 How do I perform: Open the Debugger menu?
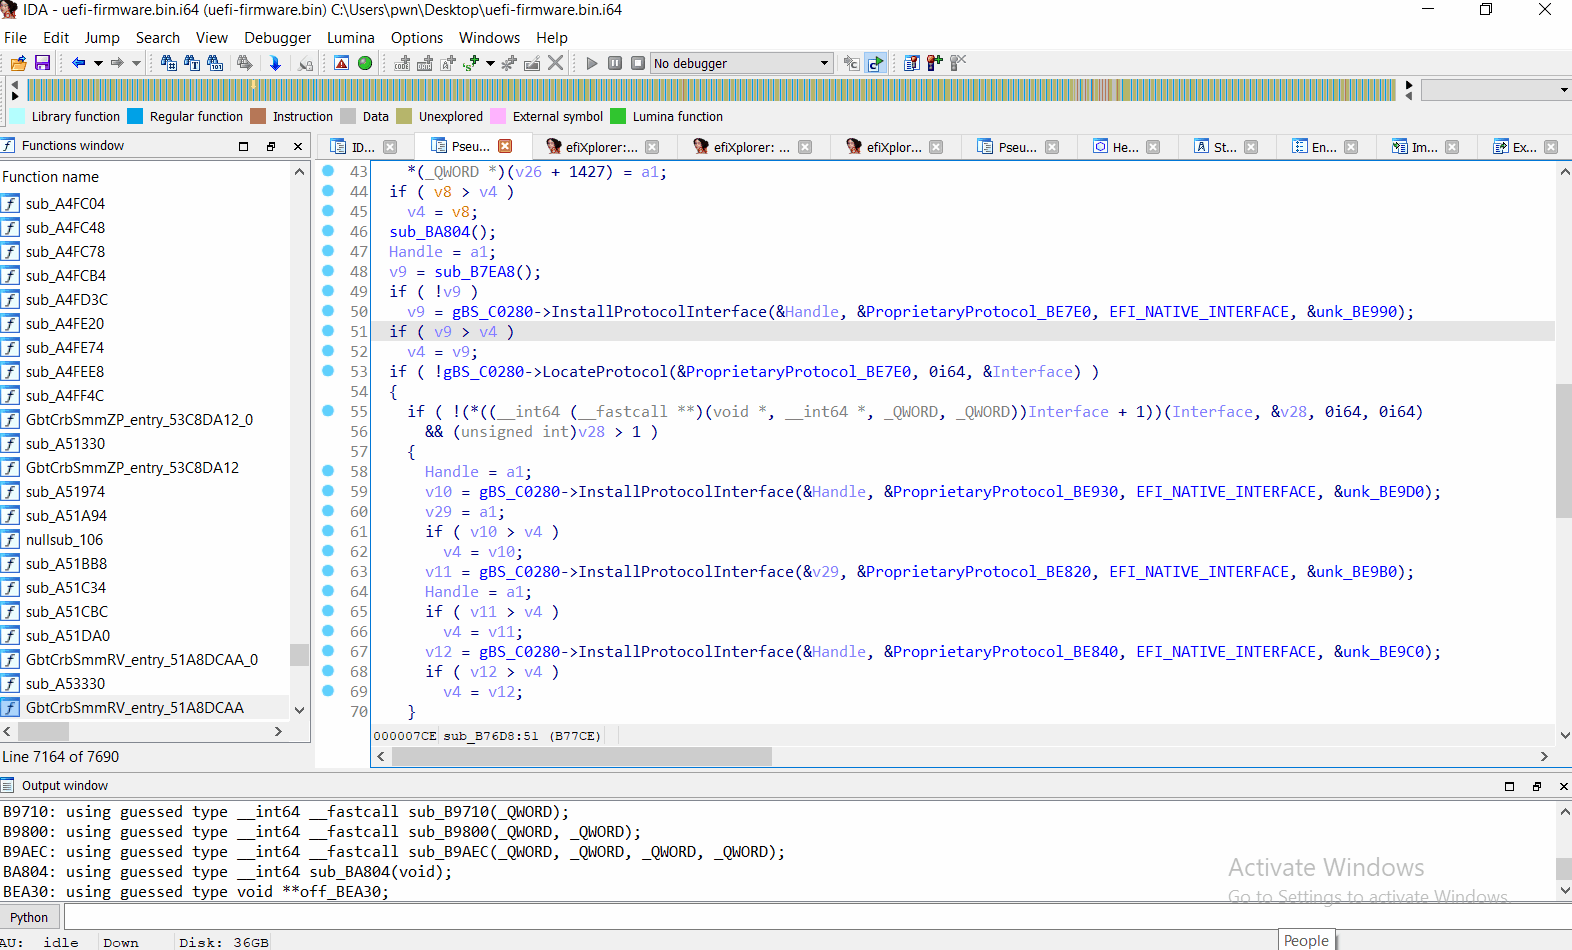pos(277,38)
